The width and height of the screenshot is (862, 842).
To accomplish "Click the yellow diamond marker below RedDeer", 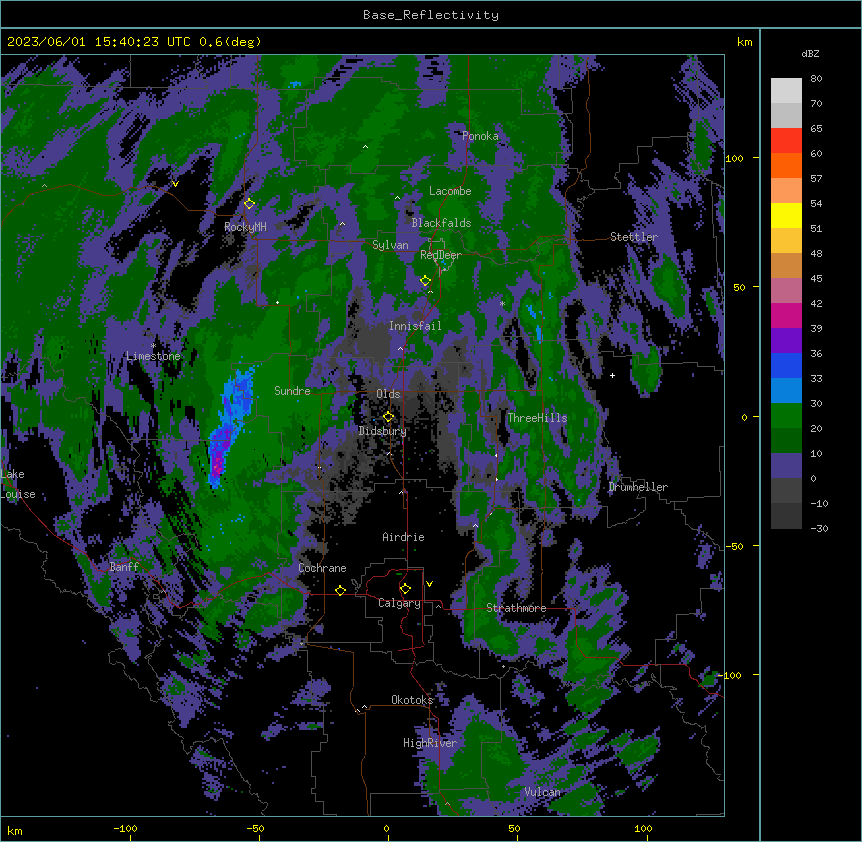I will [x=425, y=281].
